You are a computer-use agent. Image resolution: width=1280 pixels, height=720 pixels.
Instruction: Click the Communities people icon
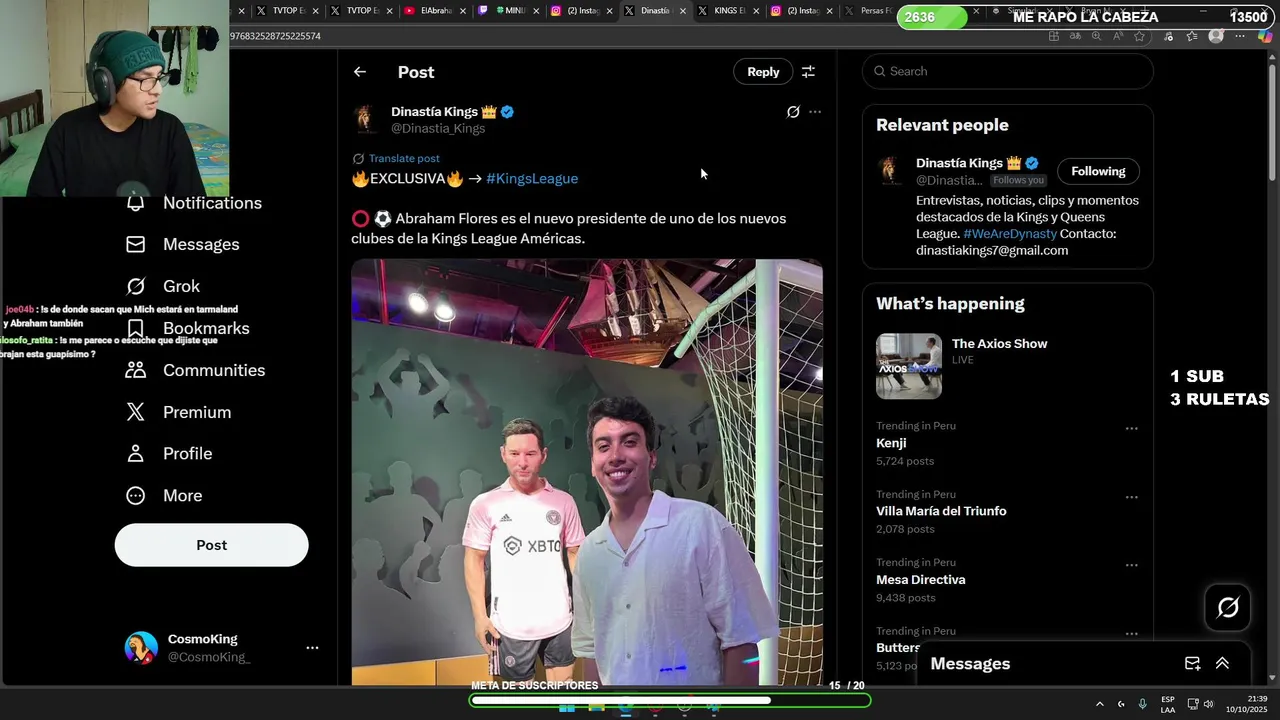pos(136,370)
